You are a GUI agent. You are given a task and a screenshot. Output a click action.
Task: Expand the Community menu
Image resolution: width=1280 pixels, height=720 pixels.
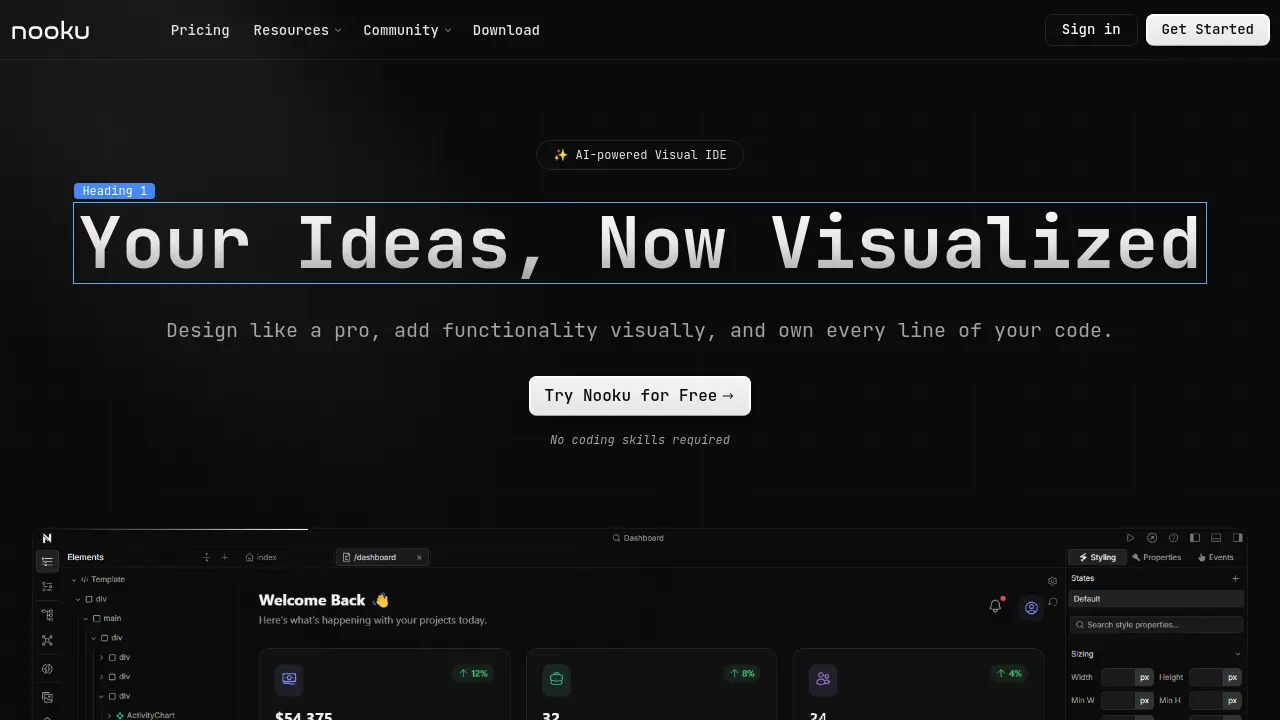click(407, 30)
